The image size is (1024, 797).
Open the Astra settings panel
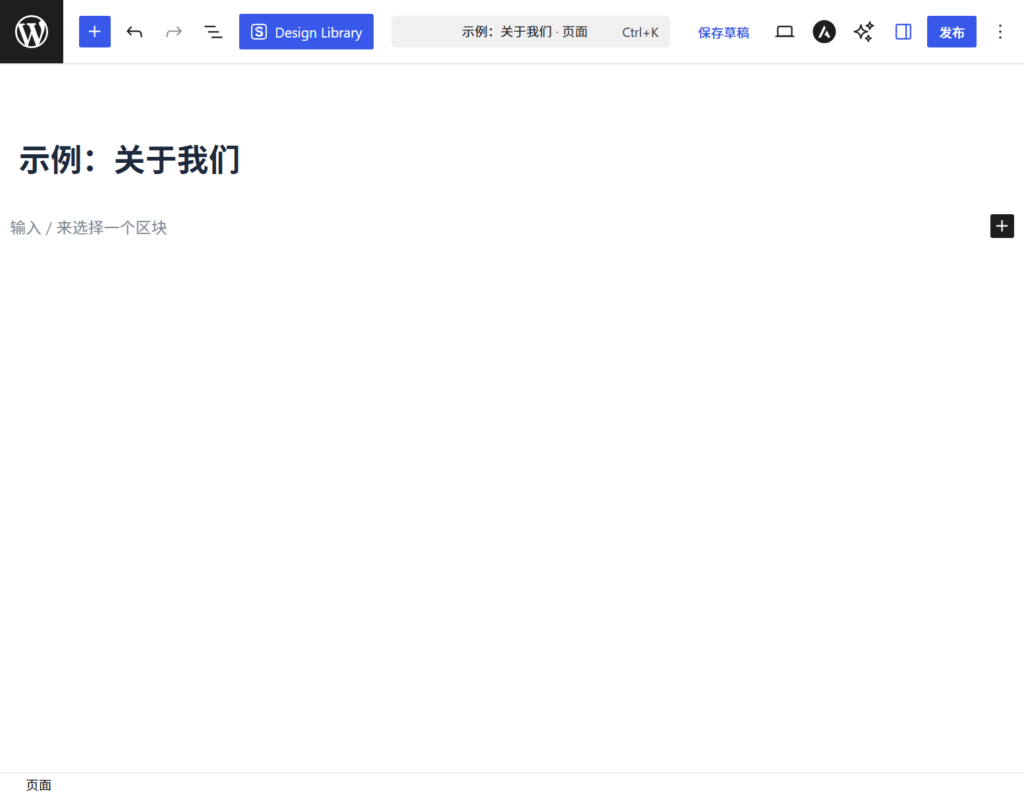pyautogui.click(x=824, y=31)
